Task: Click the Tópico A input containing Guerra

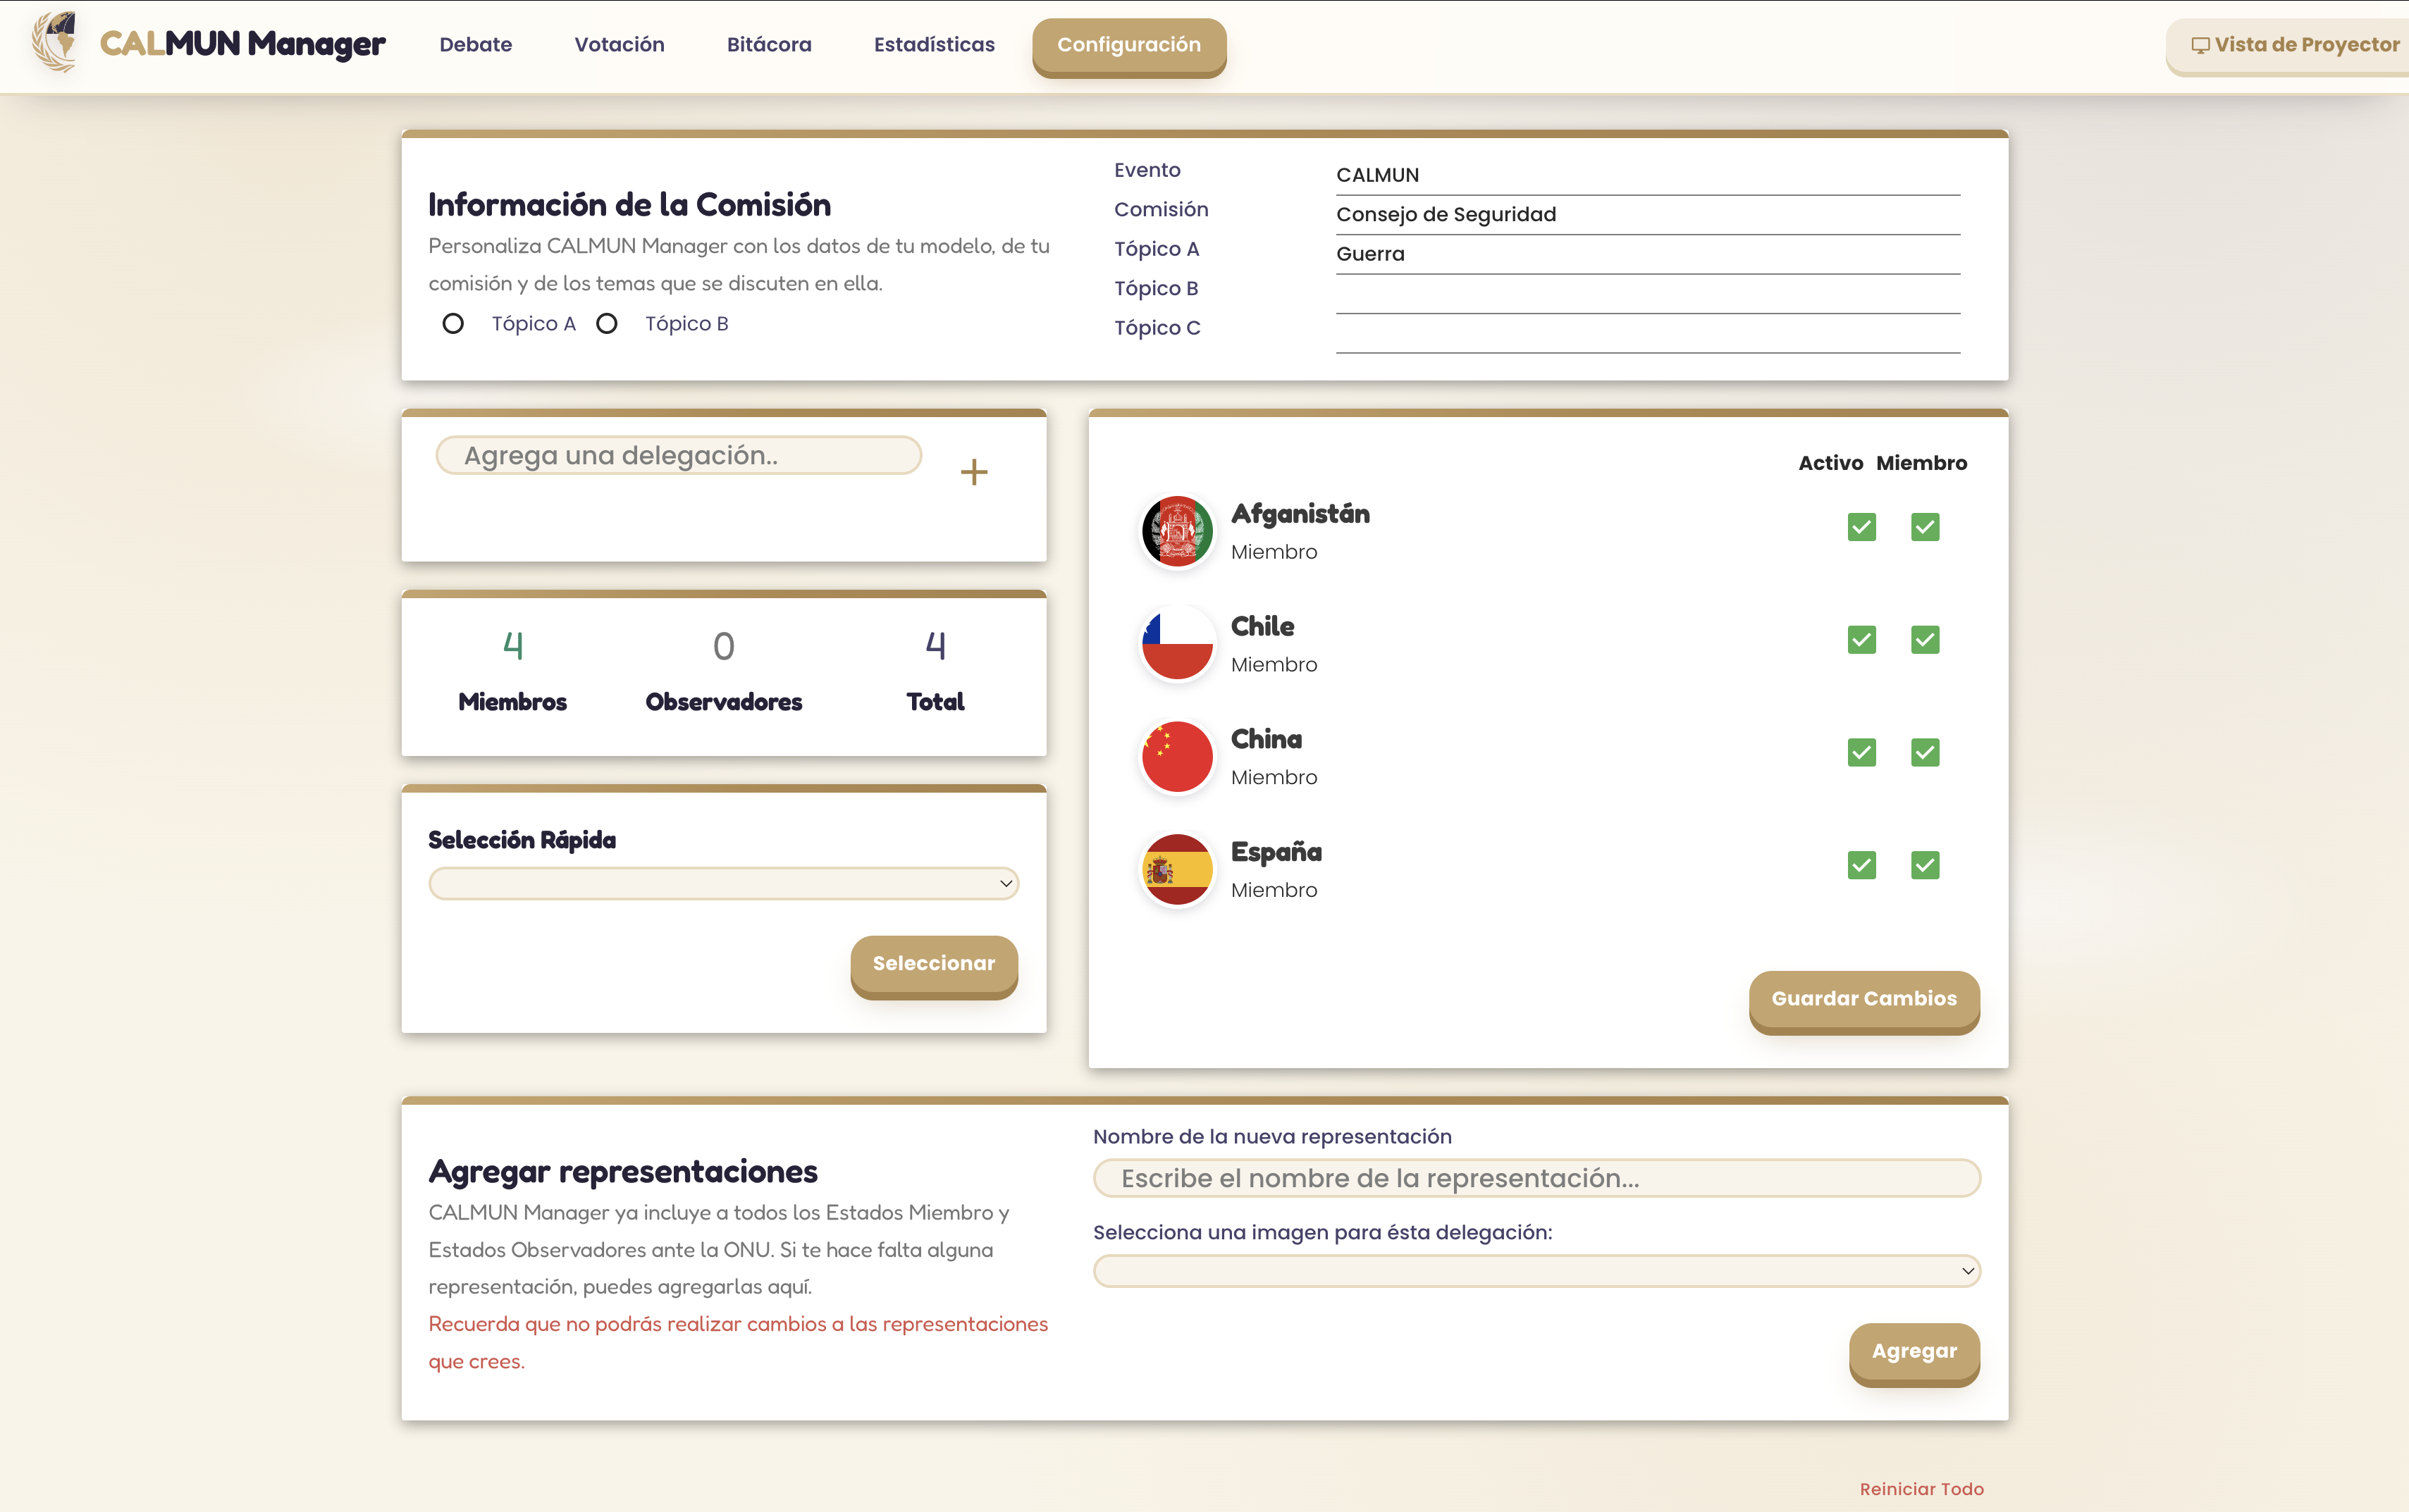Action: pyautogui.click(x=1648, y=254)
